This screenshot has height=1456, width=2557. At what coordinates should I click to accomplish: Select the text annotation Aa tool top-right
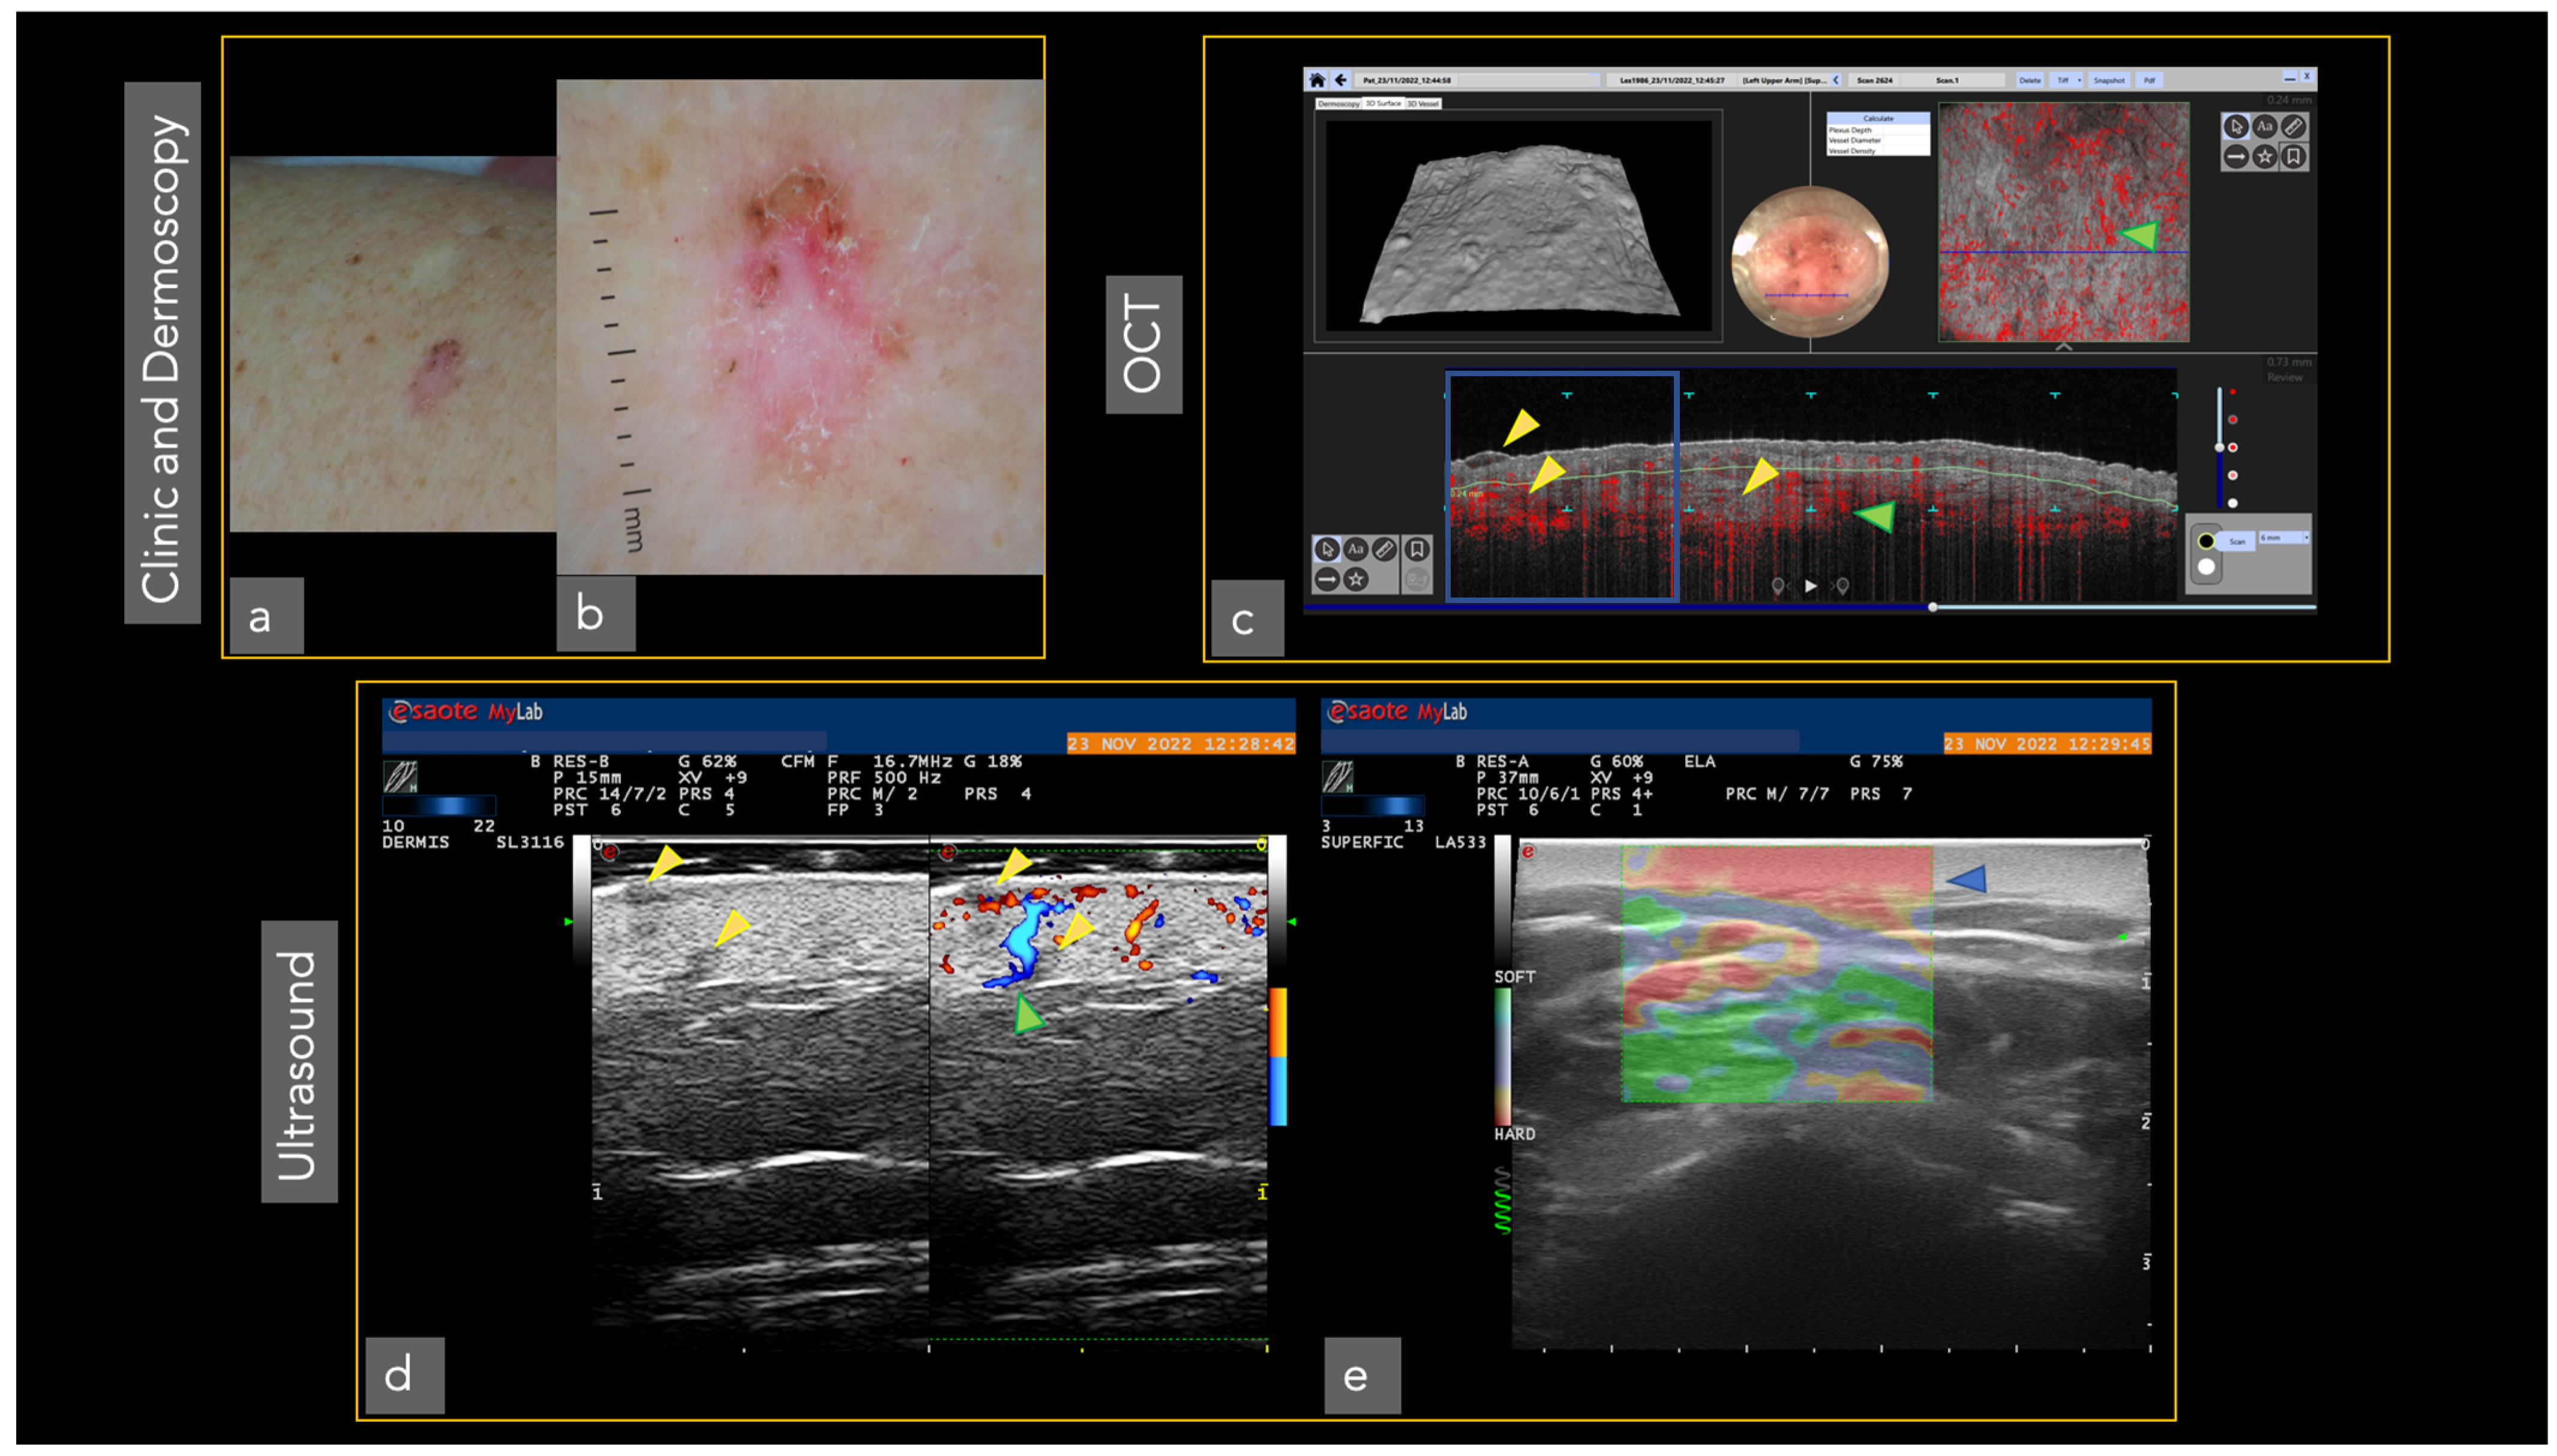coord(2264,126)
